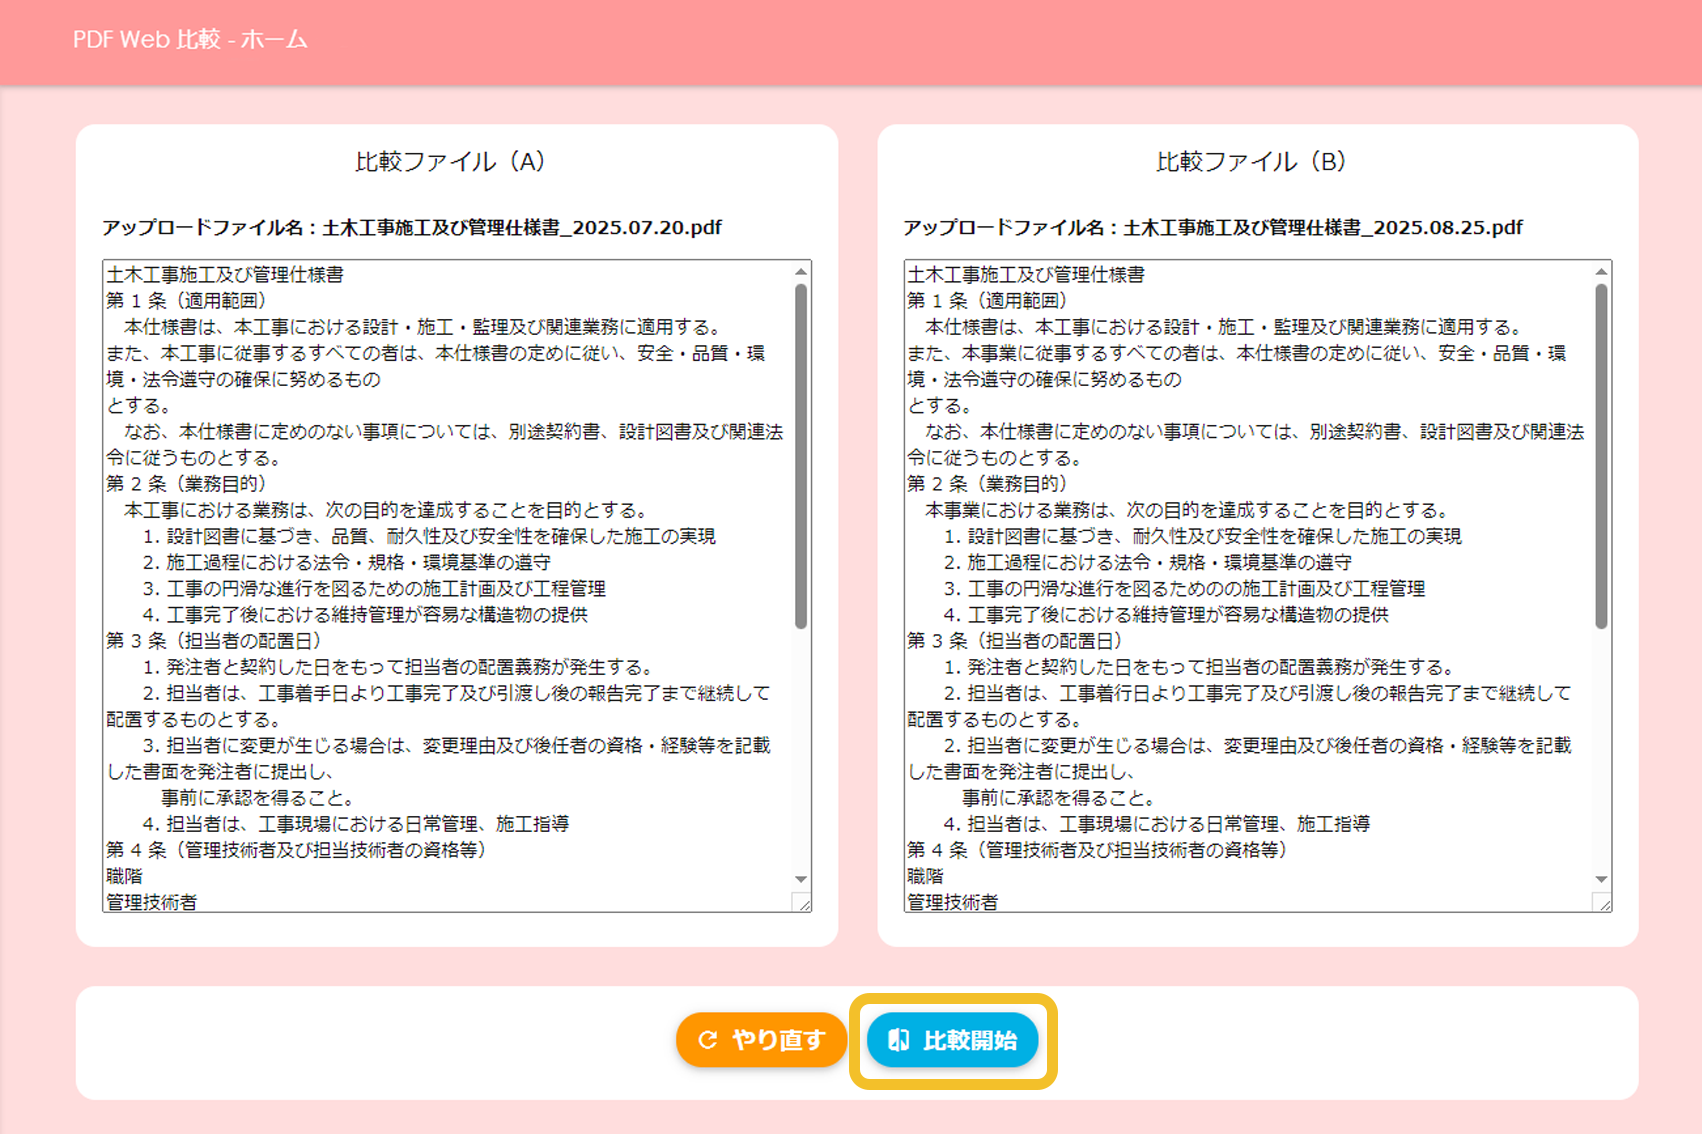Select the 比較ファイル（A）heading
The image size is (1702, 1134).
coord(450,162)
